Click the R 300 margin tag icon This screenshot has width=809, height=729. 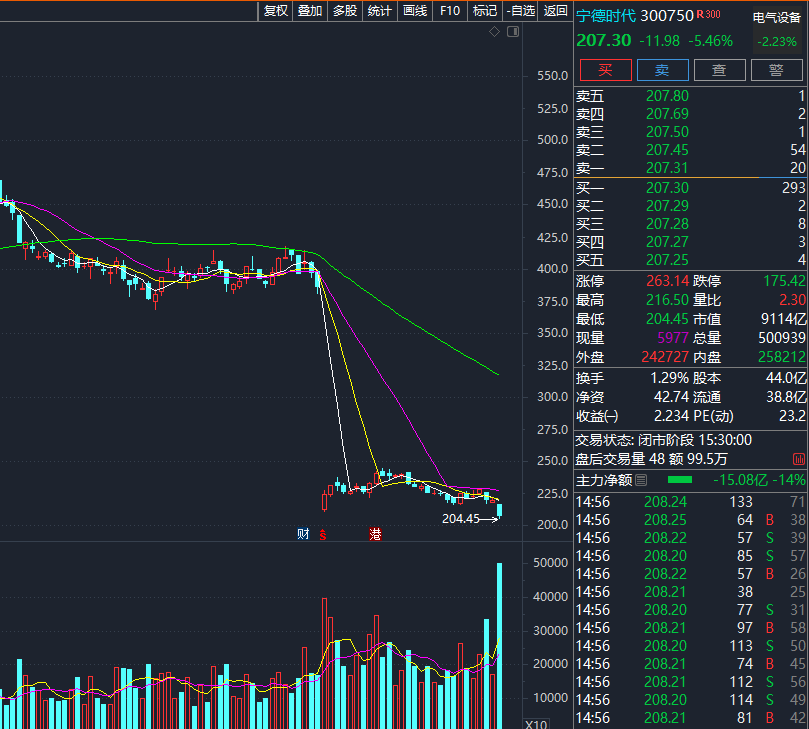[709, 14]
